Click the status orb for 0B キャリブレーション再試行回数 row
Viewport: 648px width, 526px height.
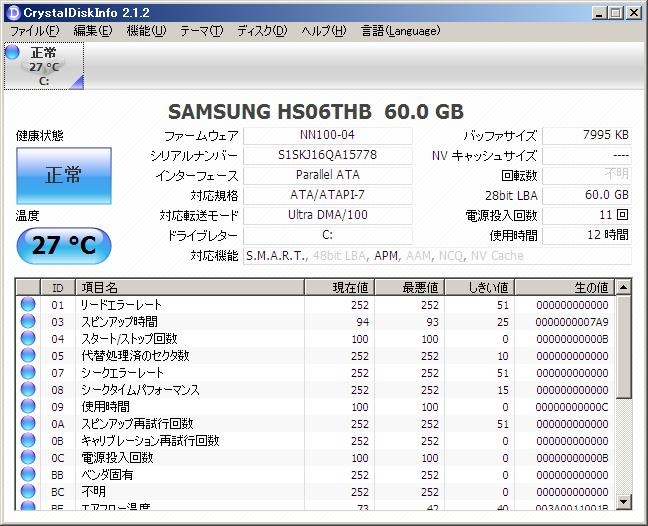[28, 440]
